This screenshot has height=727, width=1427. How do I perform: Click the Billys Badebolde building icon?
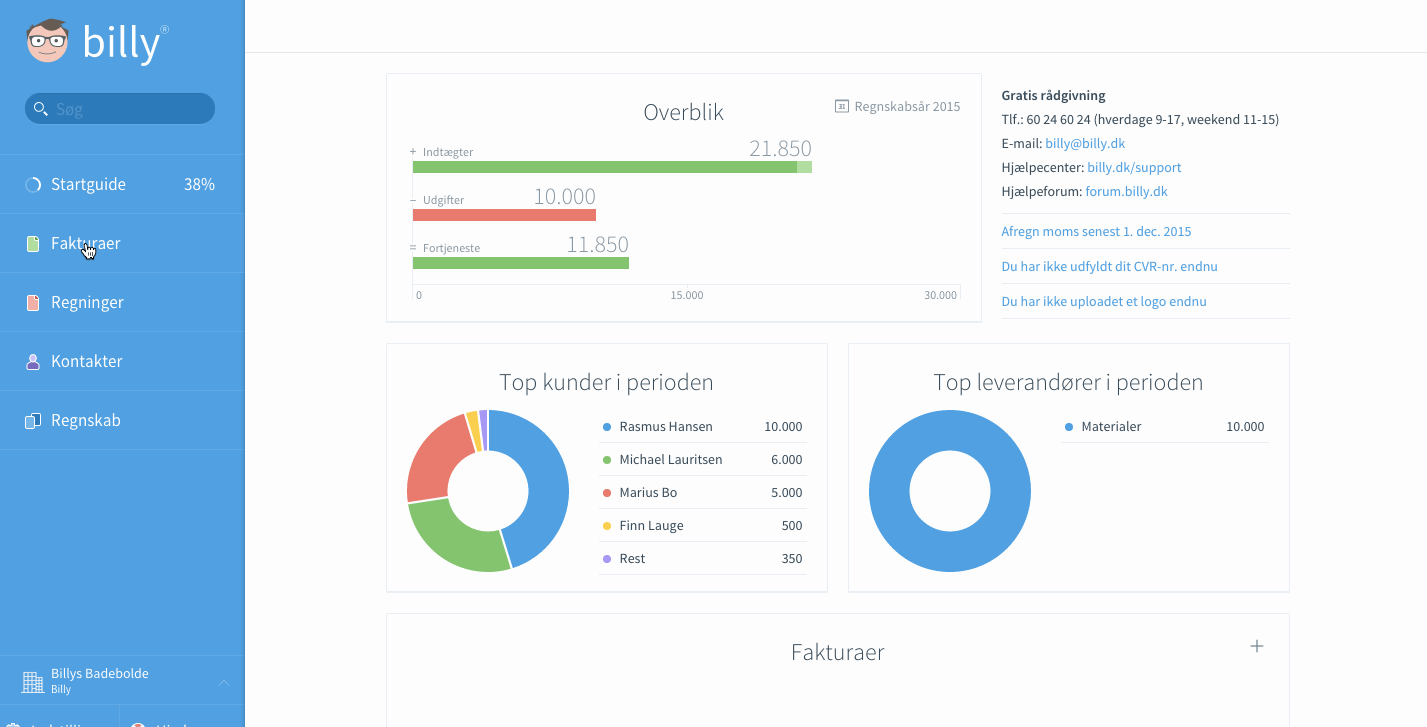(33, 682)
